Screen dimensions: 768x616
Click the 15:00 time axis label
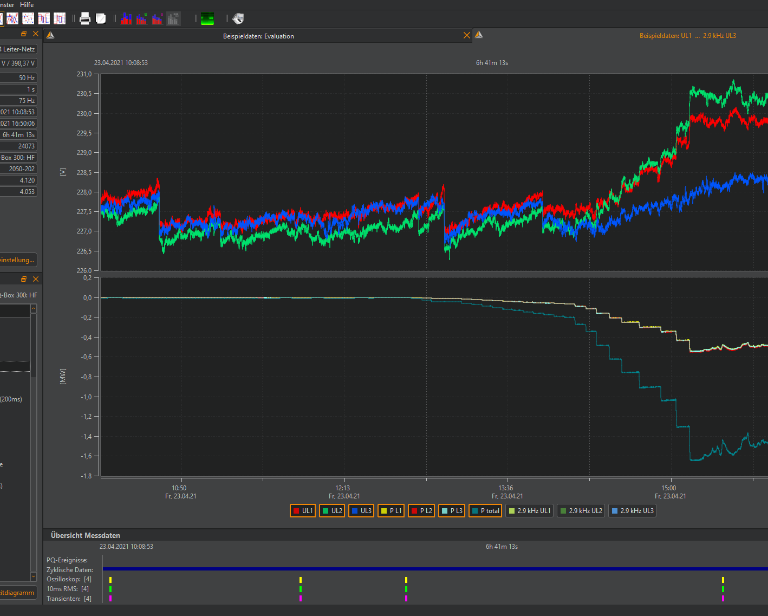(x=669, y=488)
